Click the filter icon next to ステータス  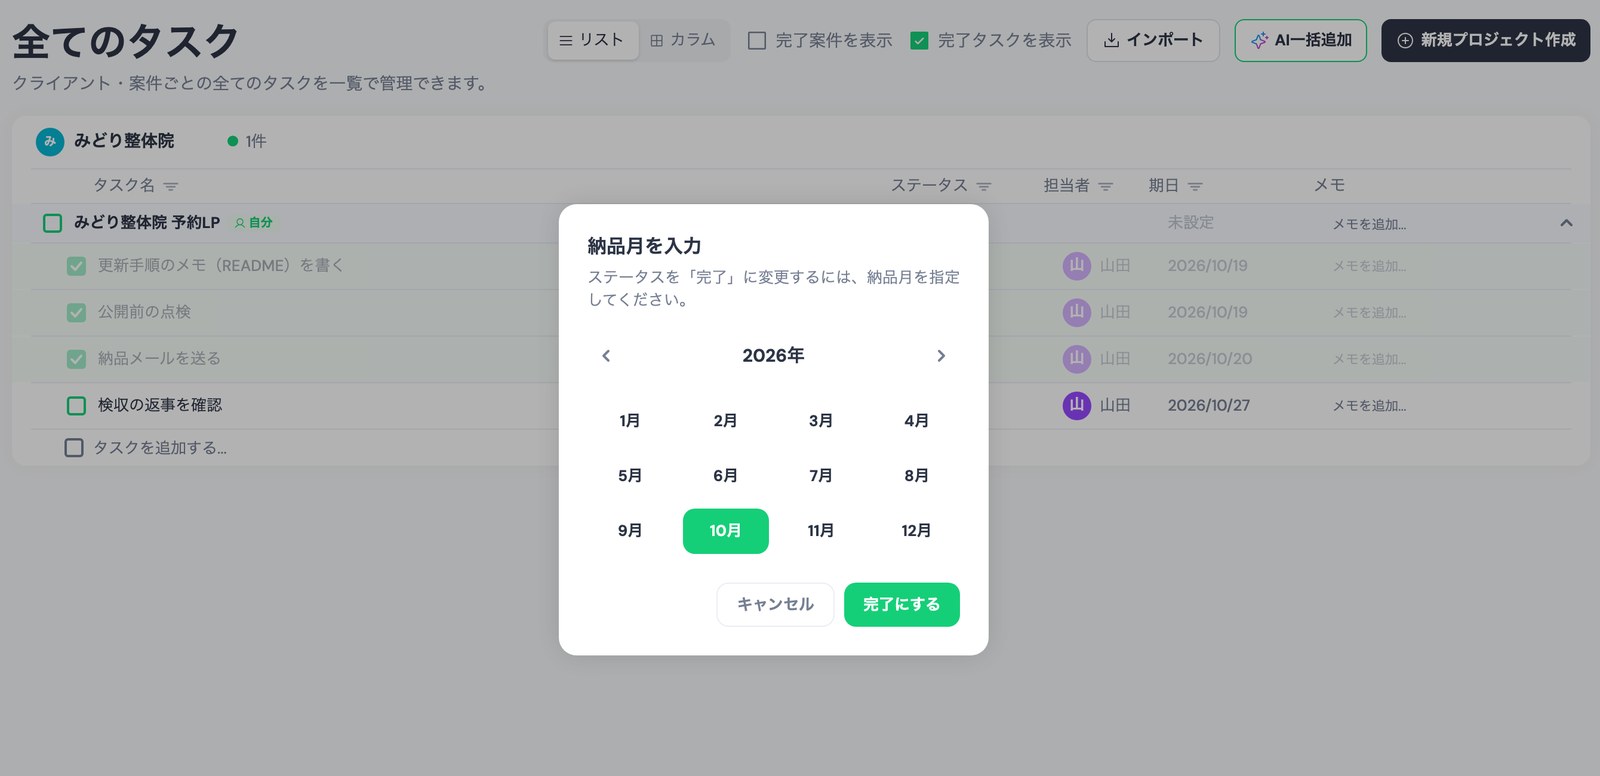coord(984,186)
